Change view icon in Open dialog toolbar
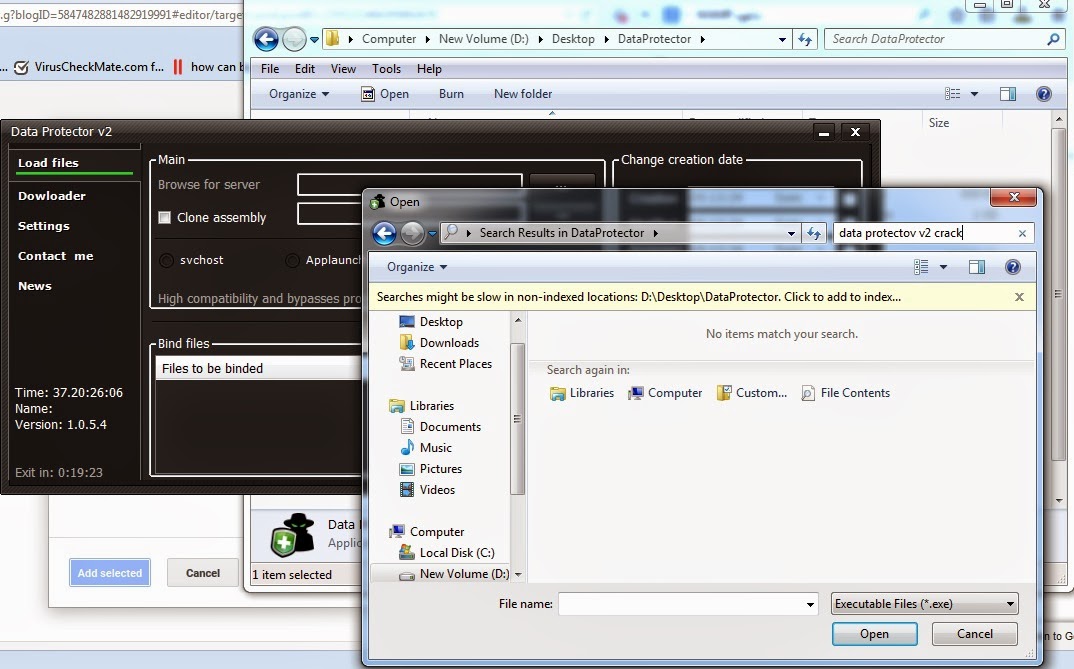 (x=921, y=267)
